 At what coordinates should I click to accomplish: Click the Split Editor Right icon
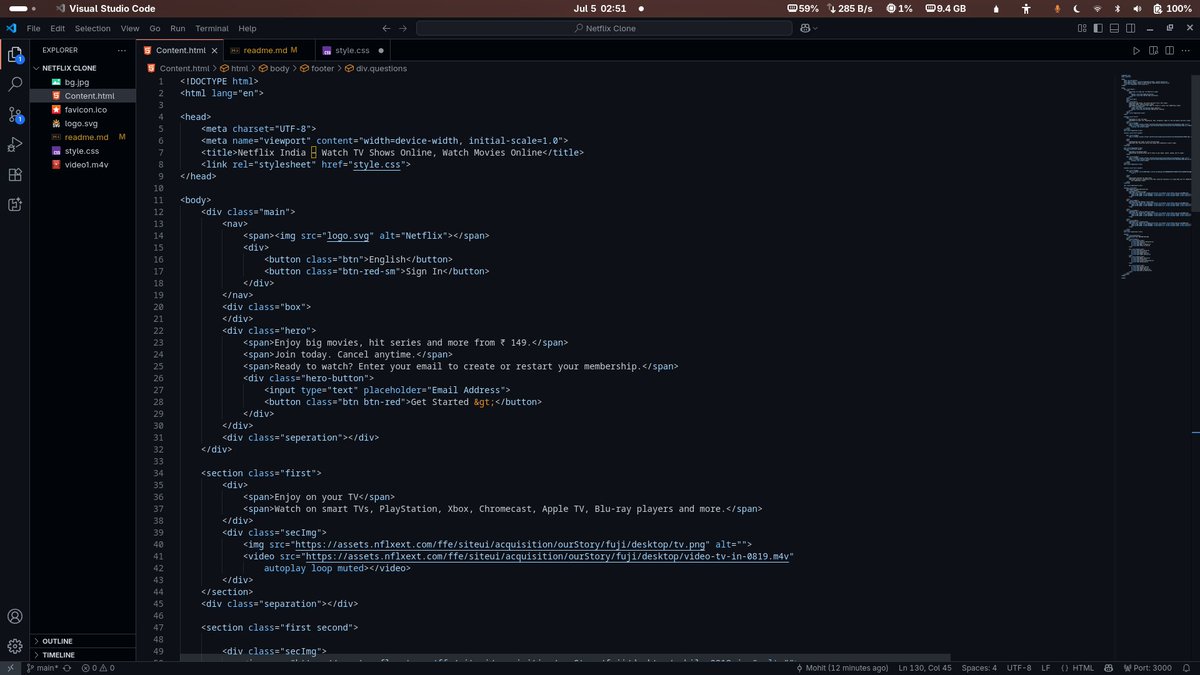(1169, 50)
